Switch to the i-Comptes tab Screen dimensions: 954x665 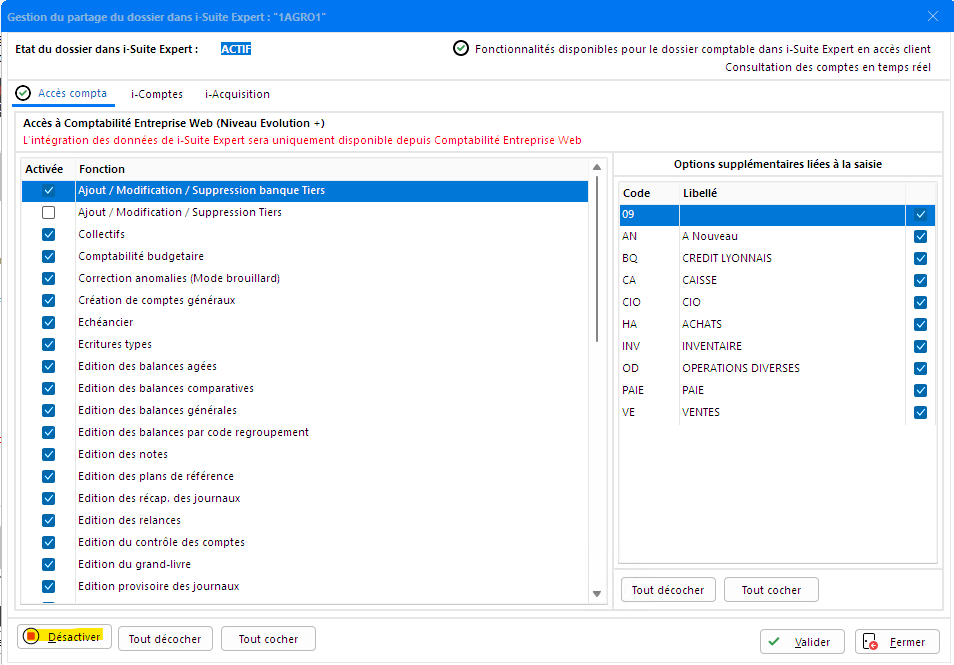click(157, 94)
